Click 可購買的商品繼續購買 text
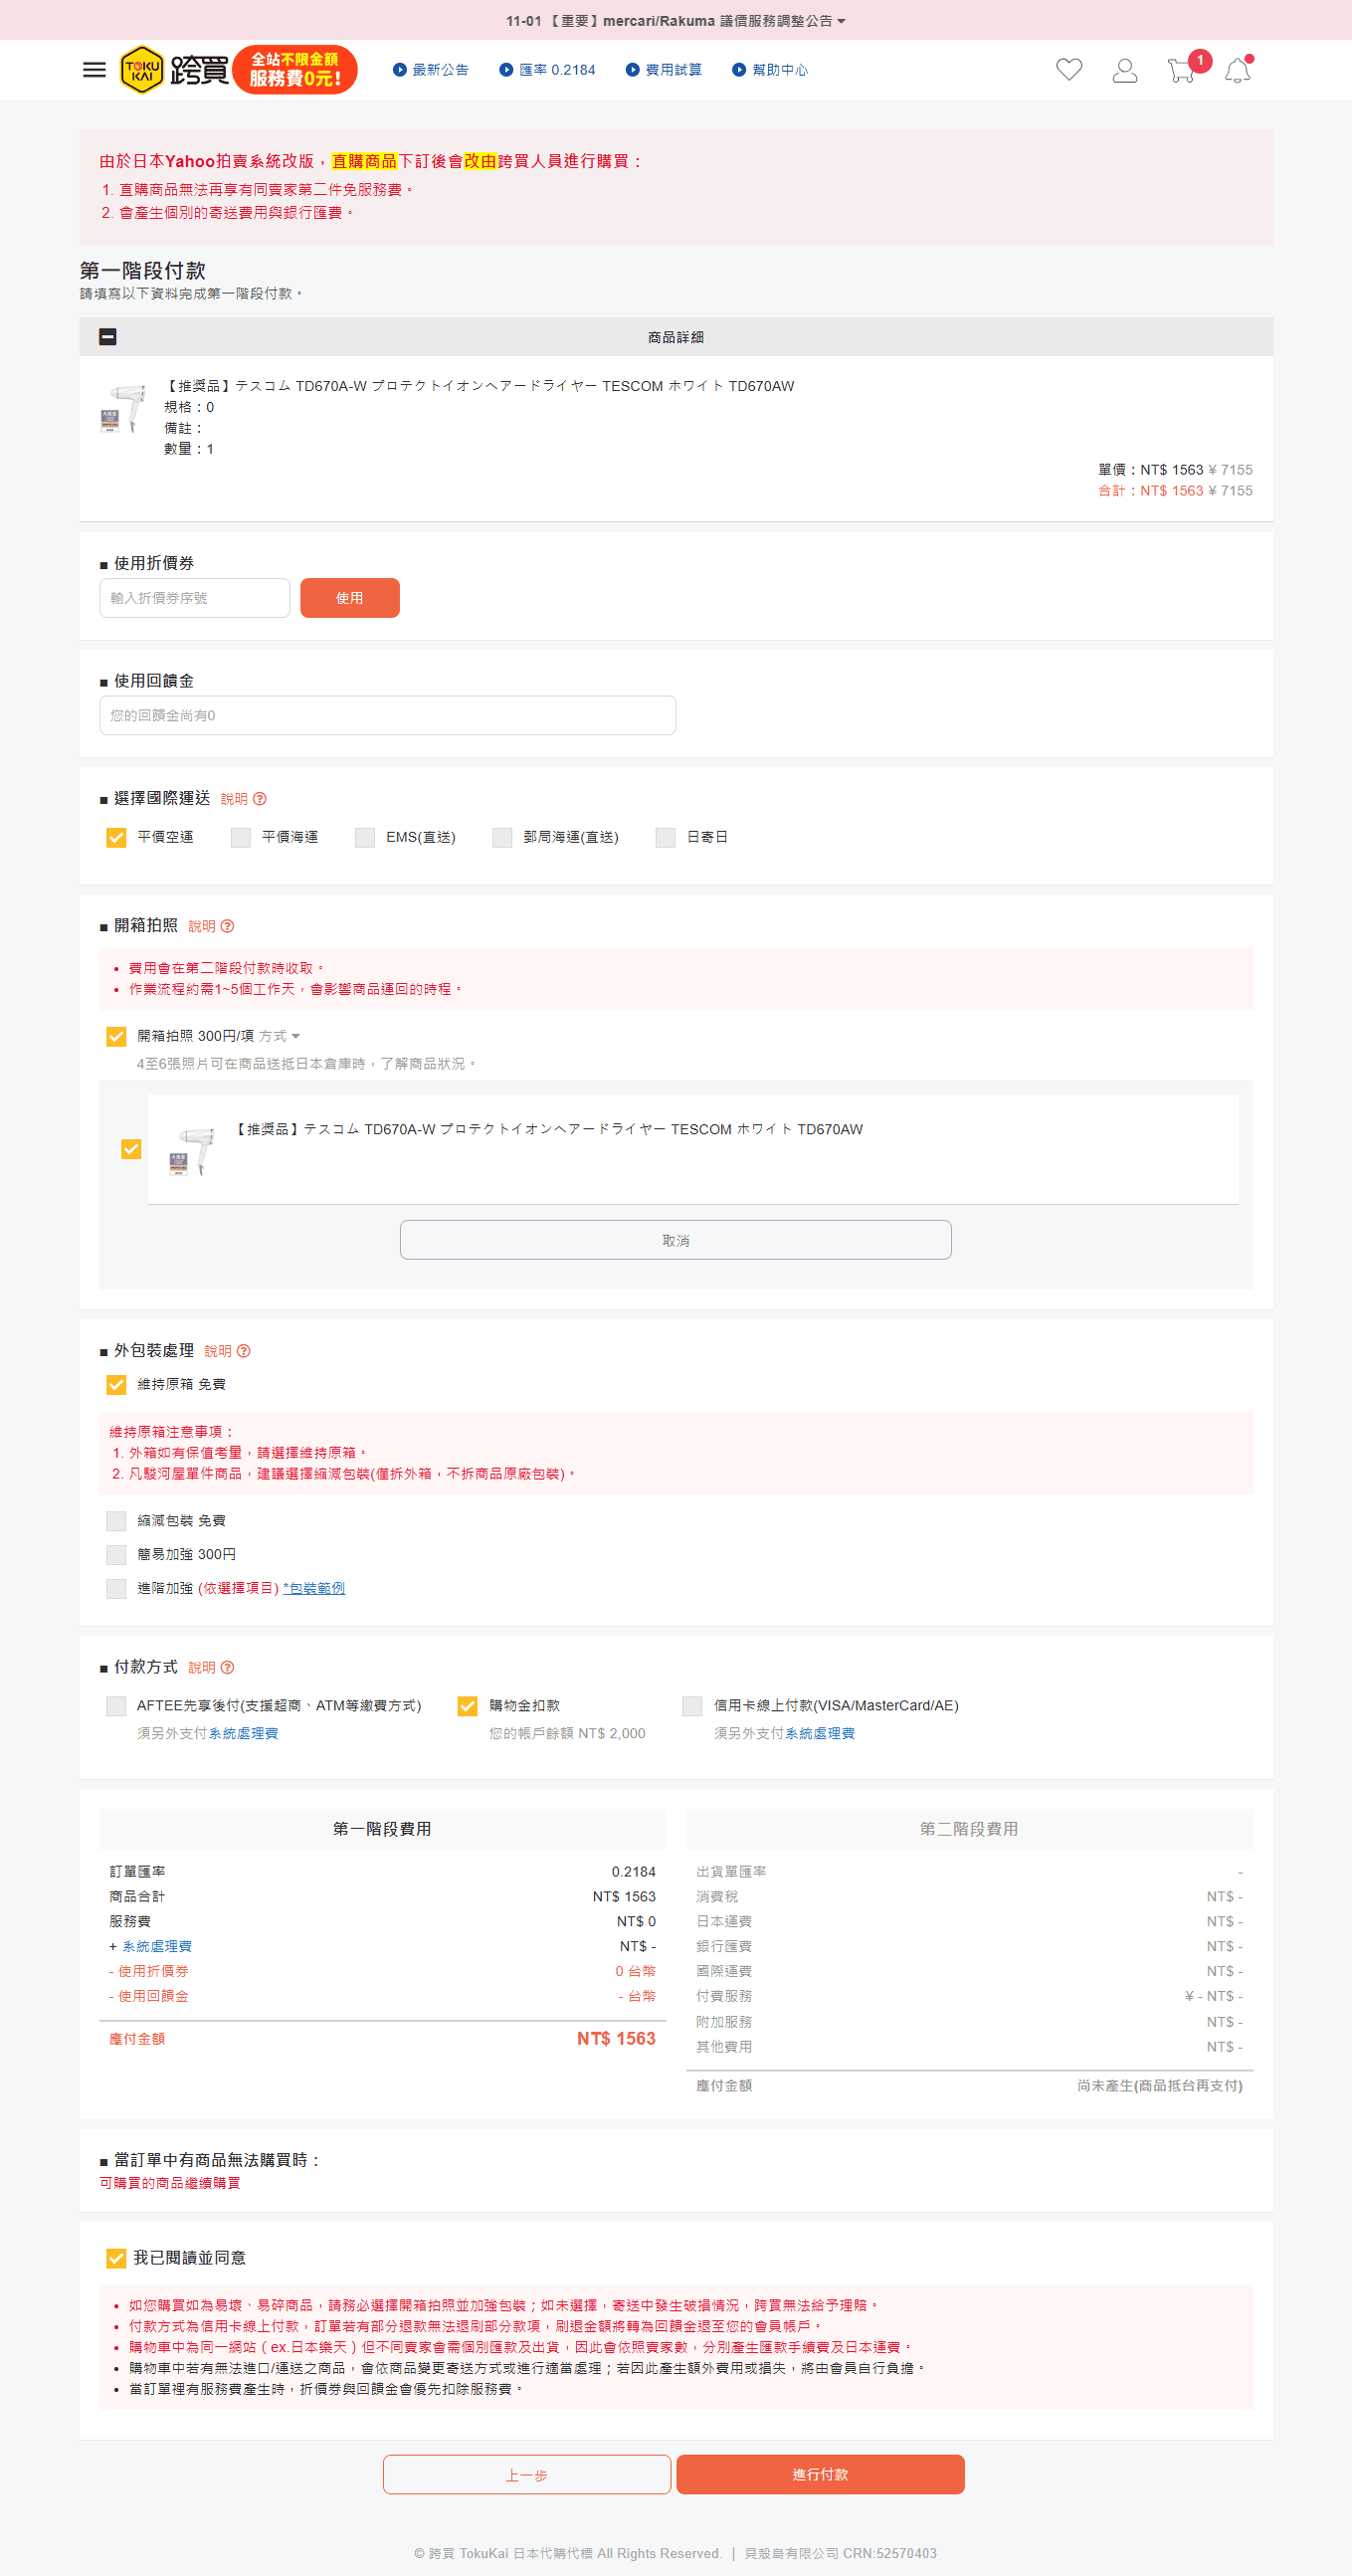 coord(170,2183)
